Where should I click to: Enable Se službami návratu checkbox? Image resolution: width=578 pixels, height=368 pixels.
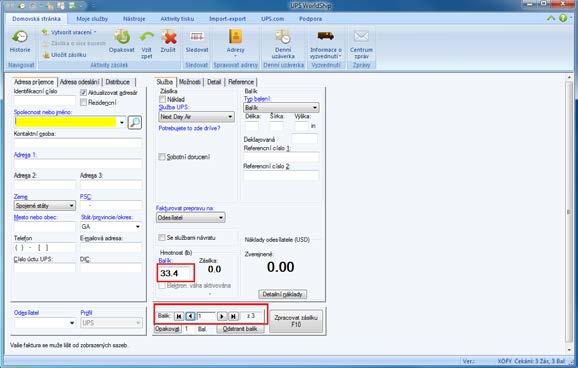161,237
